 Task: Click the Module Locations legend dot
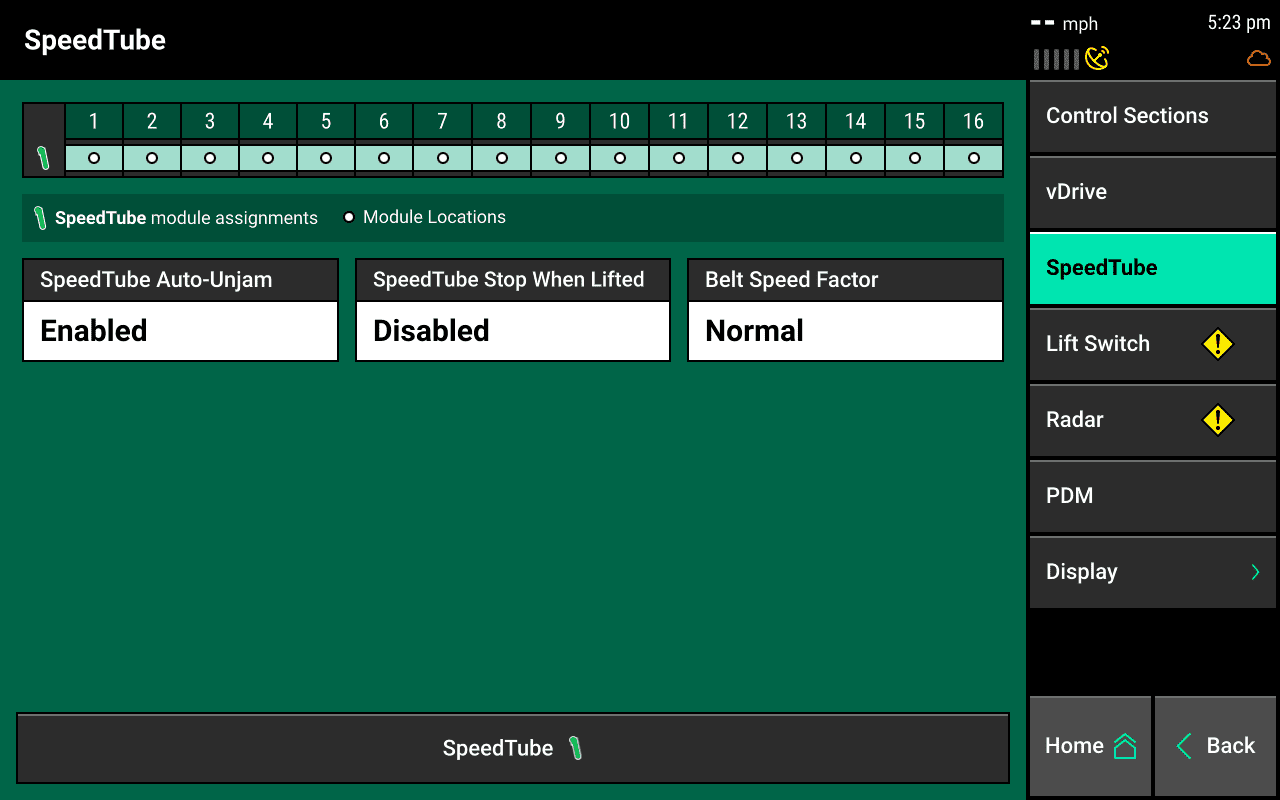[x=349, y=217]
